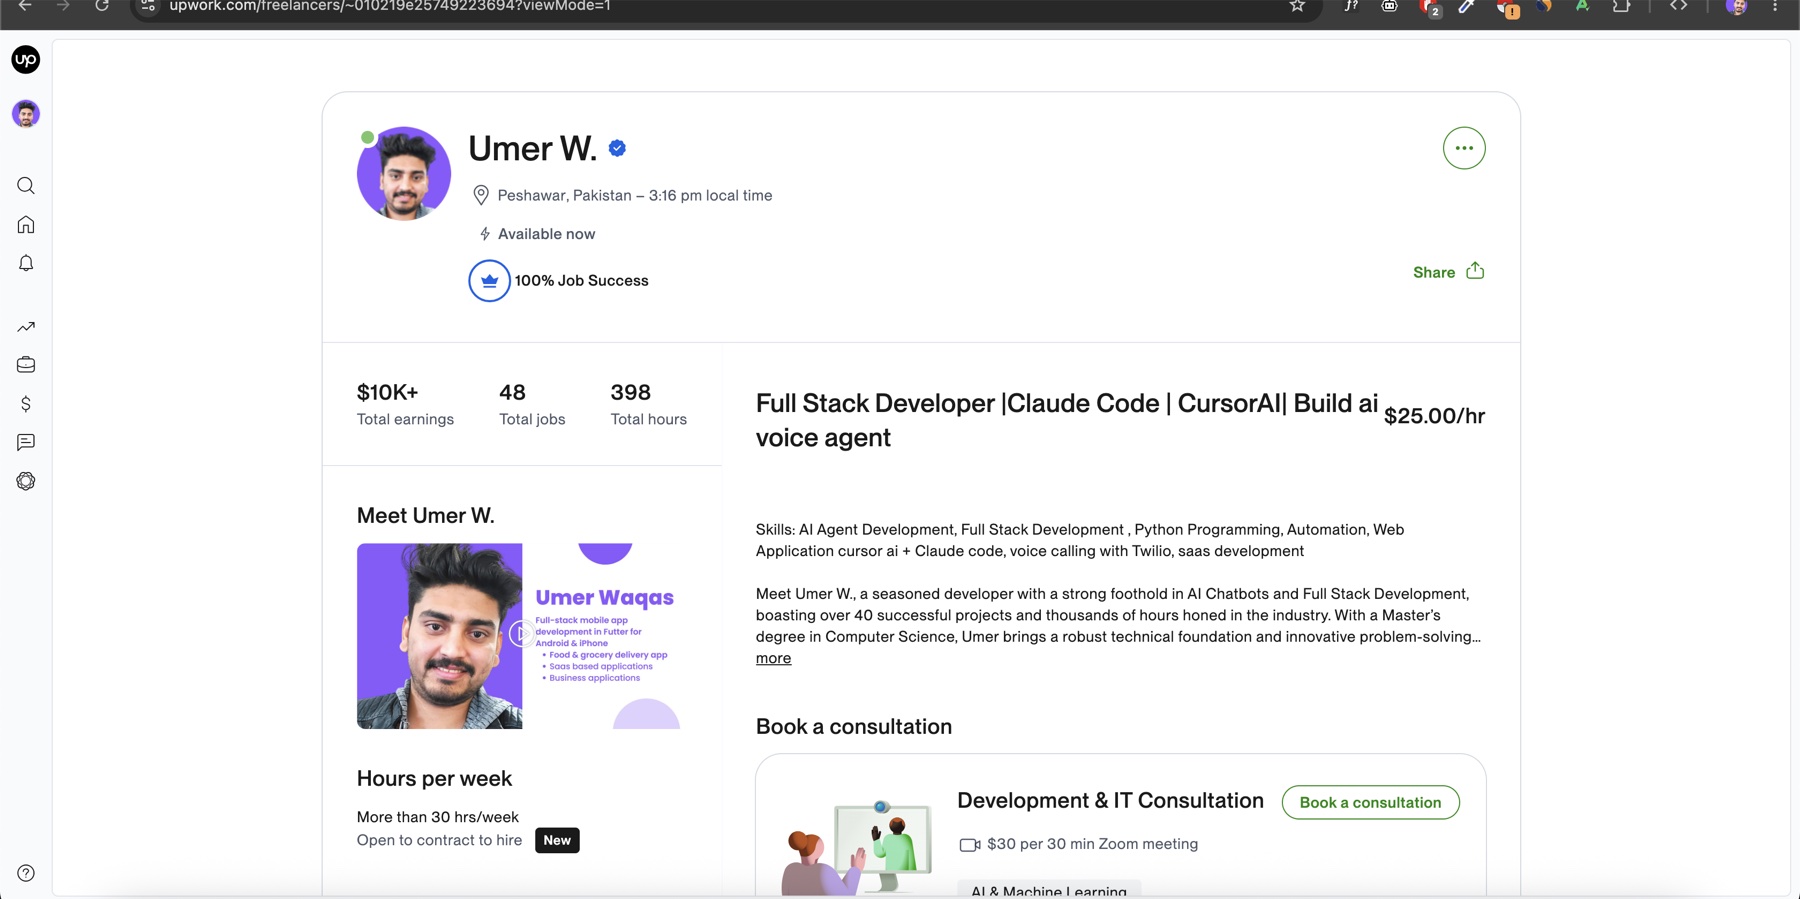Click the verified blue badge next to name

click(617, 148)
